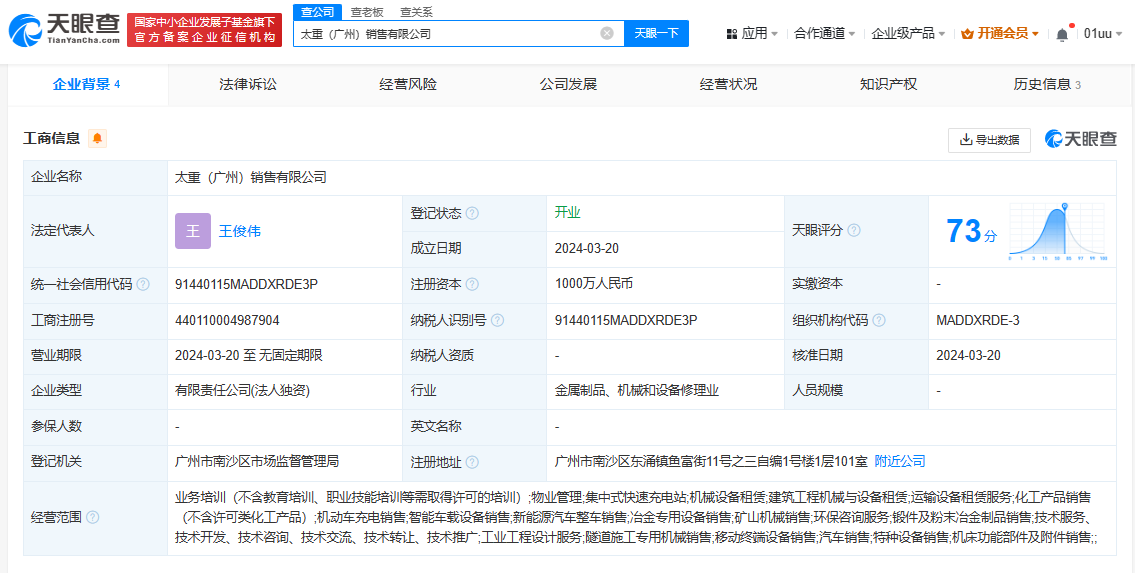Clear the search box with X icon
The height and width of the screenshot is (573, 1135).
click(607, 33)
